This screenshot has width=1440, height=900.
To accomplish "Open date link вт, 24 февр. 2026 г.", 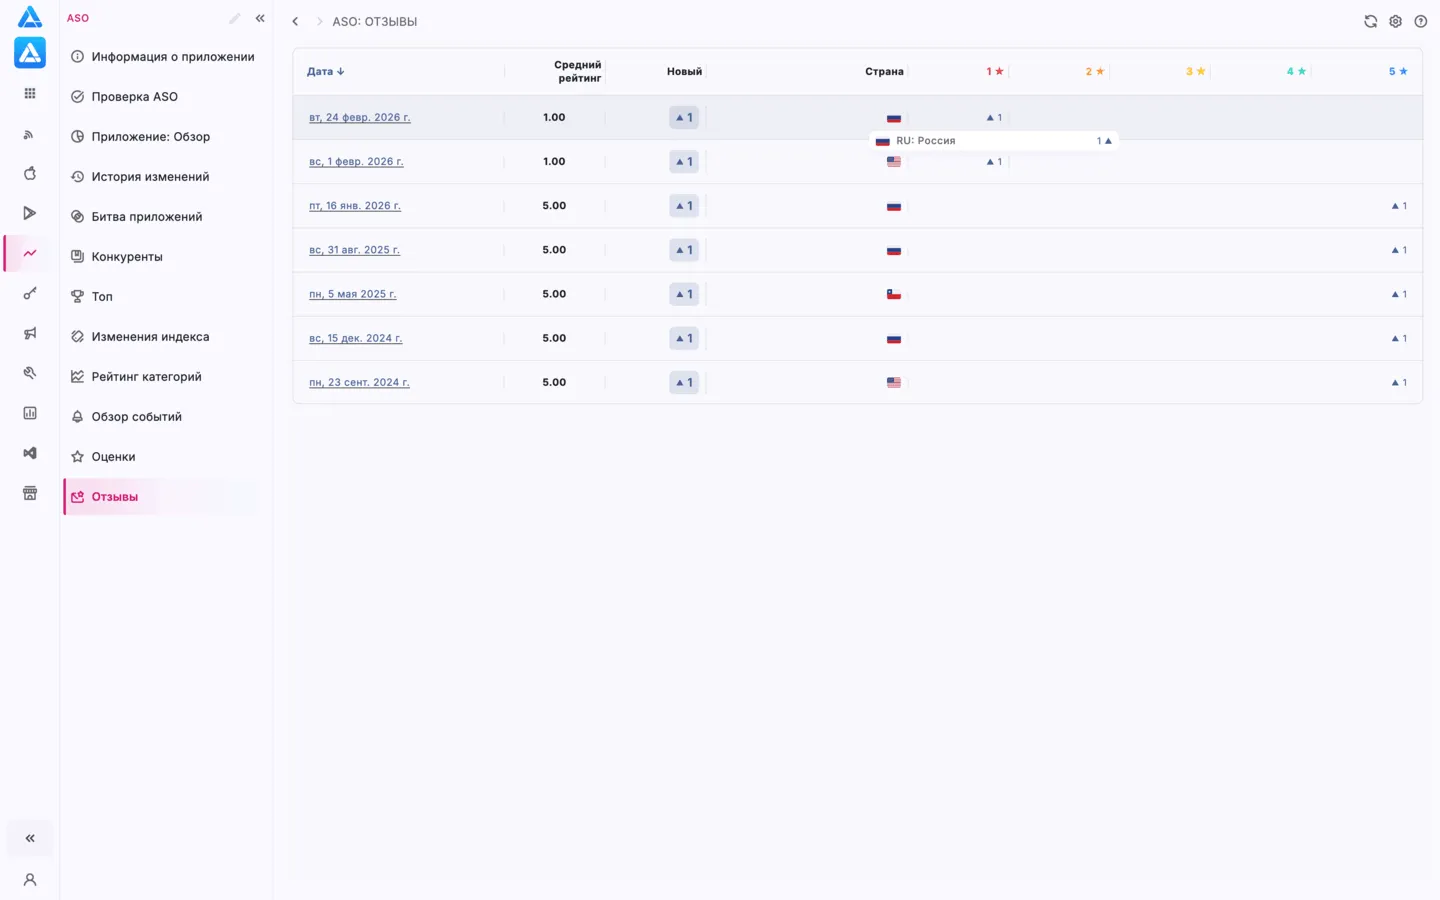I will pos(360,117).
